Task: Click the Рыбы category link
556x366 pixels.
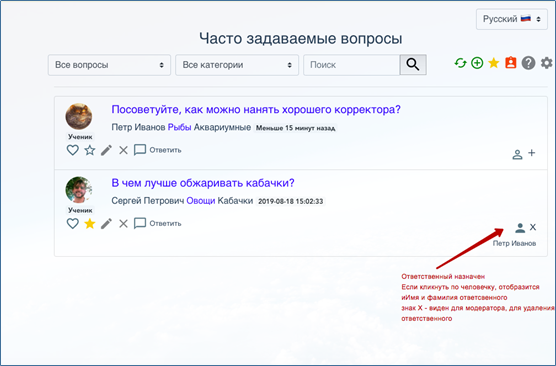Action: tap(179, 127)
